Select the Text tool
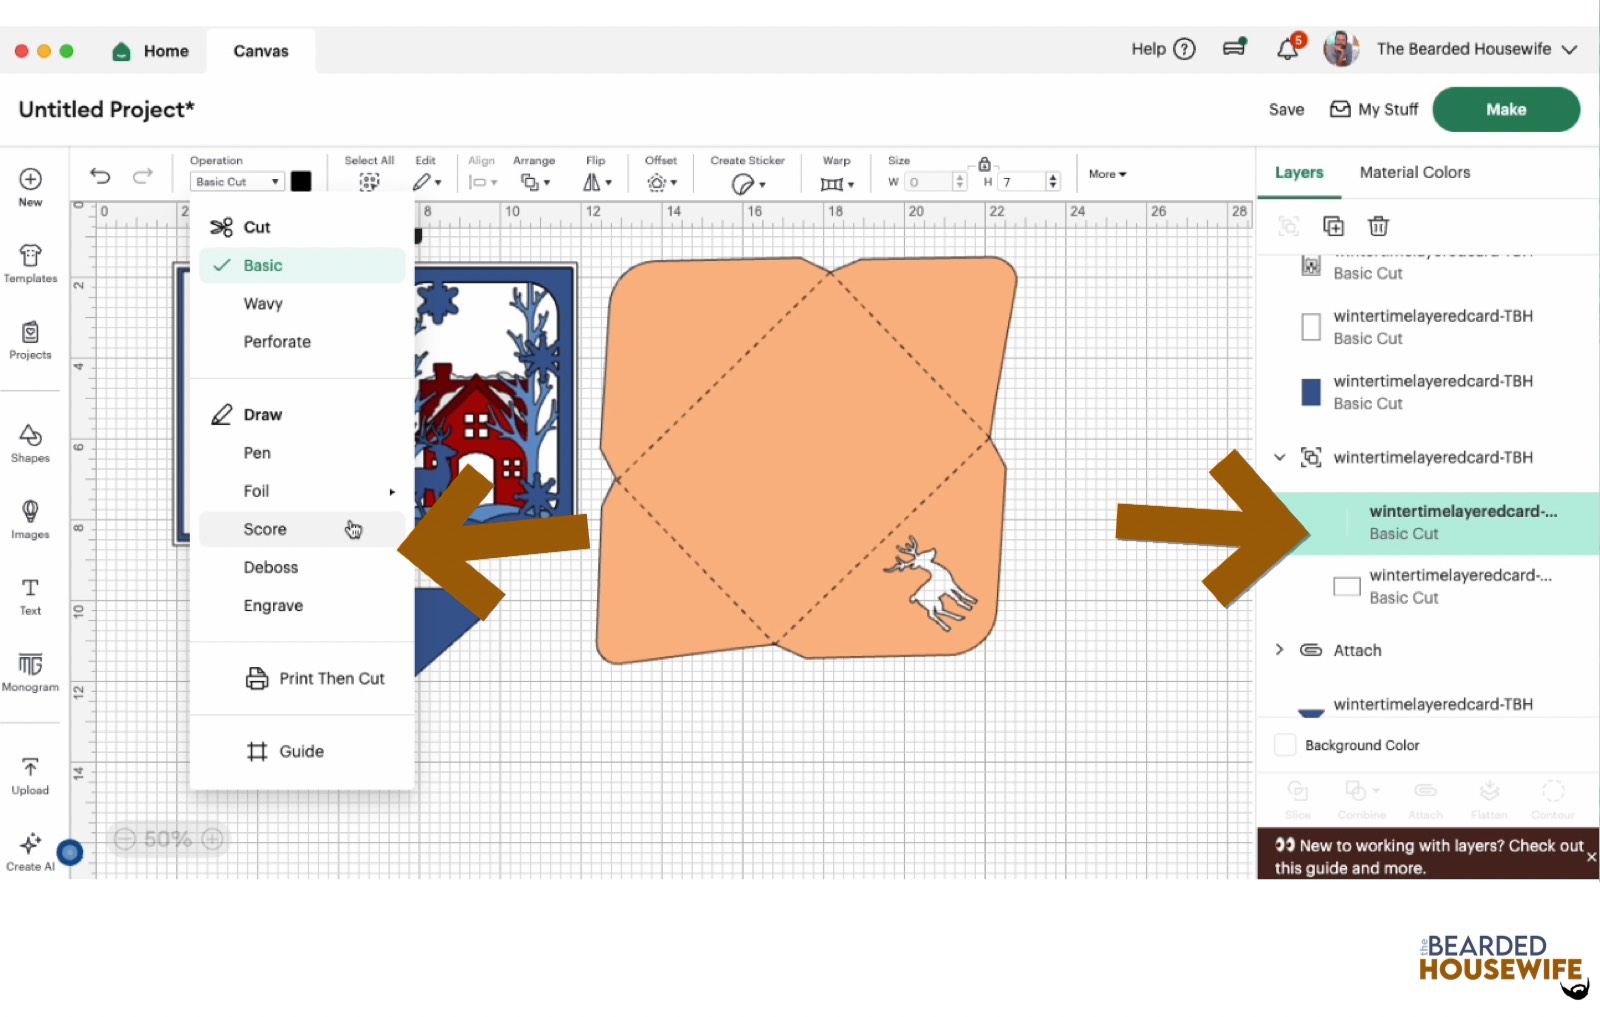 tap(30, 596)
